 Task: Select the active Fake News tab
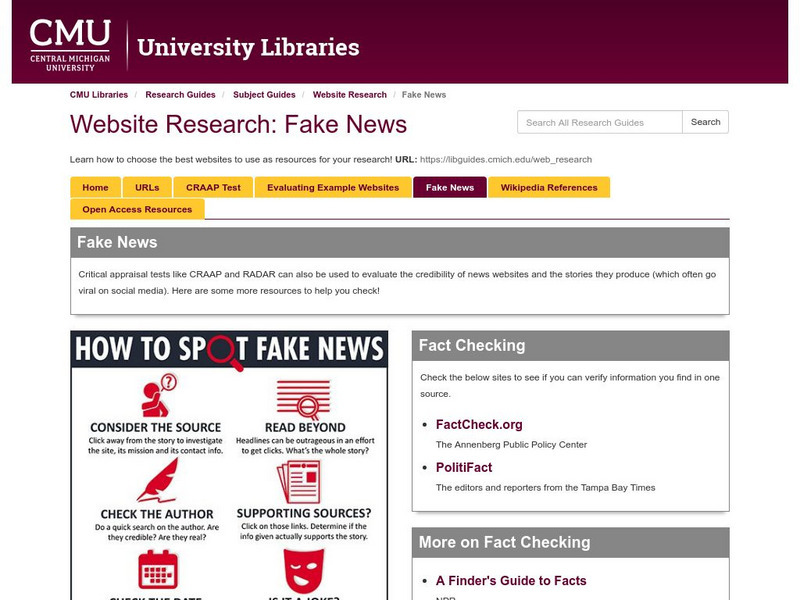[449, 187]
